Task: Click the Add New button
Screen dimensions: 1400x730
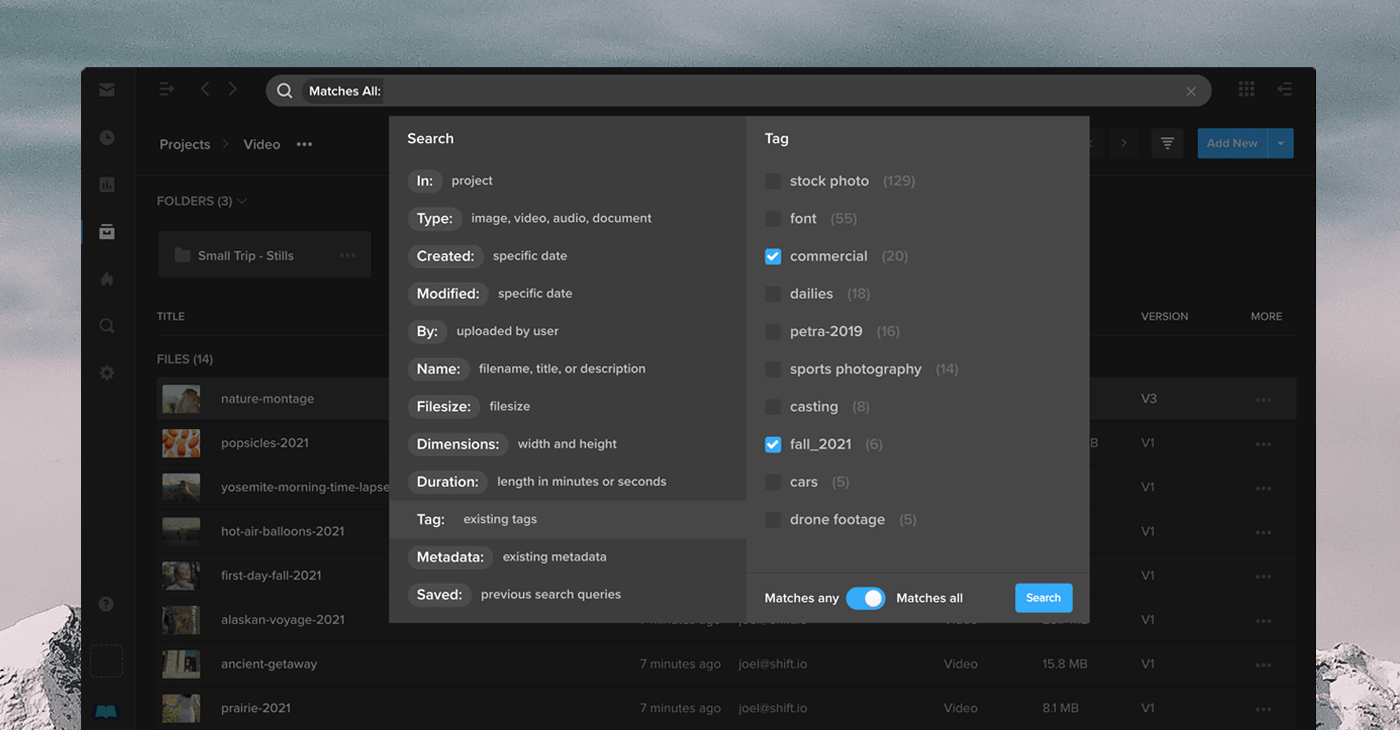Action: pos(1232,143)
